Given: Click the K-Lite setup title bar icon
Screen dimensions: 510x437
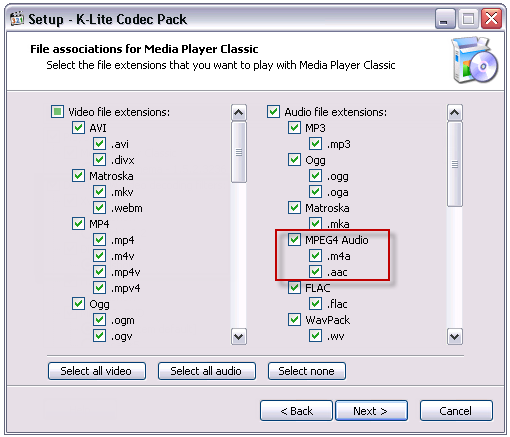Looking at the screenshot, I should click(17, 19).
